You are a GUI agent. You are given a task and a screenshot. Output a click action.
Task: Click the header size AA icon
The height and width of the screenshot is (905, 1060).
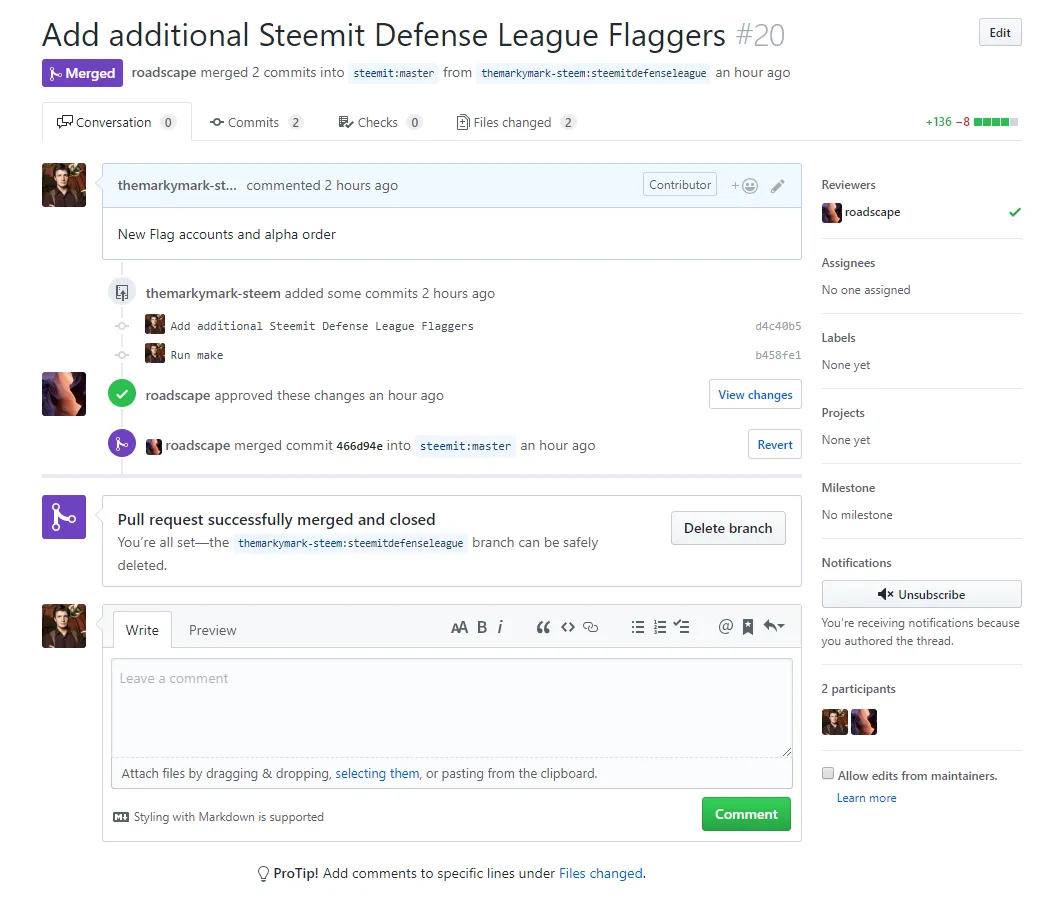tap(459, 627)
